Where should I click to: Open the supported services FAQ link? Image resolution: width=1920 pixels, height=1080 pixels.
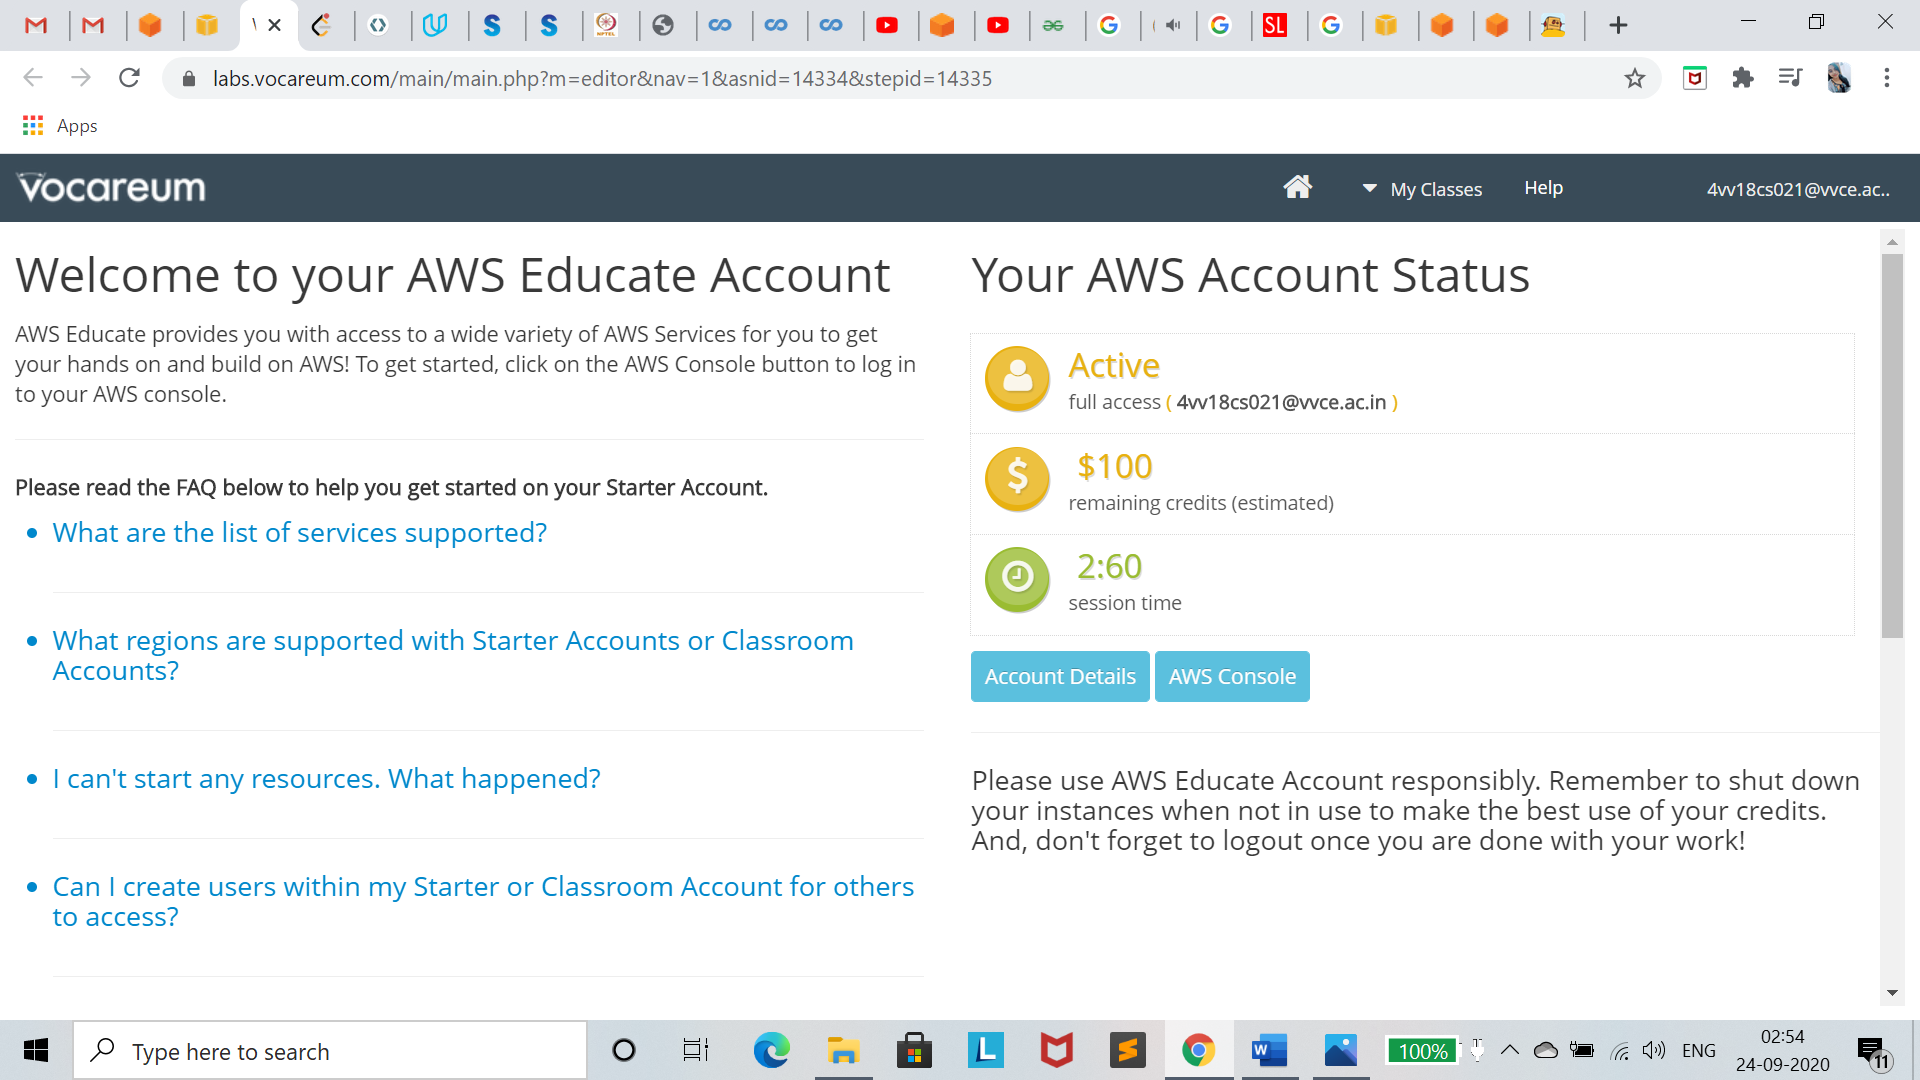[x=300, y=532]
